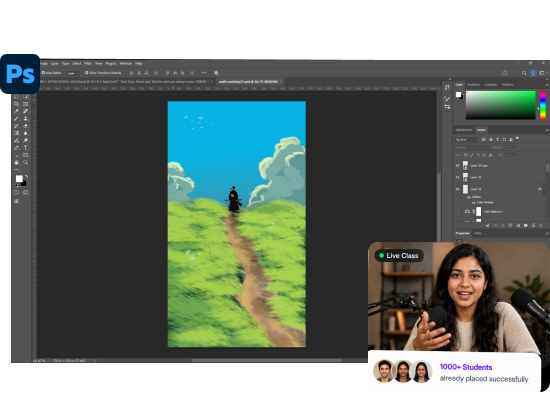Hide the top layer via its eye icon

pyautogui.click(x=457, y=165)
